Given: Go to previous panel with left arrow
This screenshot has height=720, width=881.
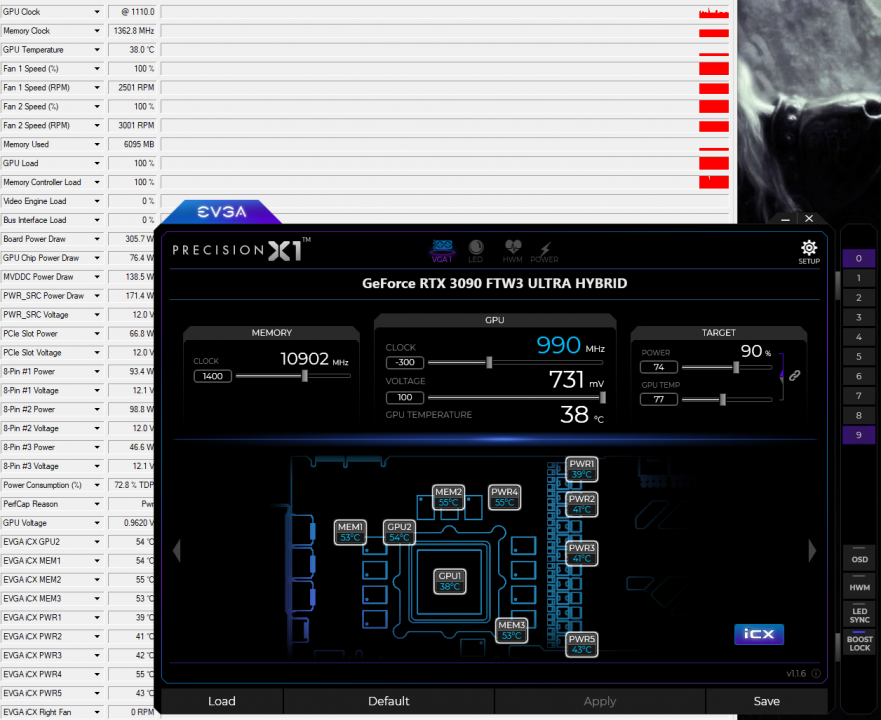Looking at the screenshot, I should [177, 551].
